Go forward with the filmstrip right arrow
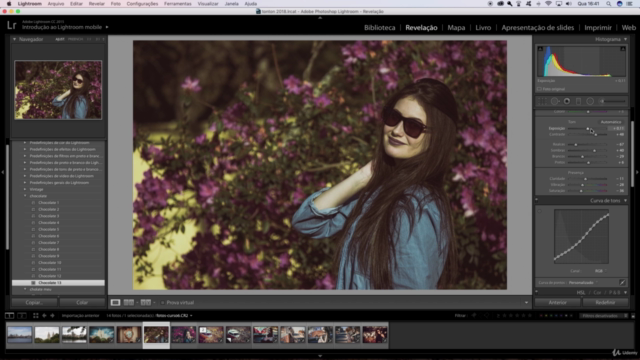 coord(52,316)
